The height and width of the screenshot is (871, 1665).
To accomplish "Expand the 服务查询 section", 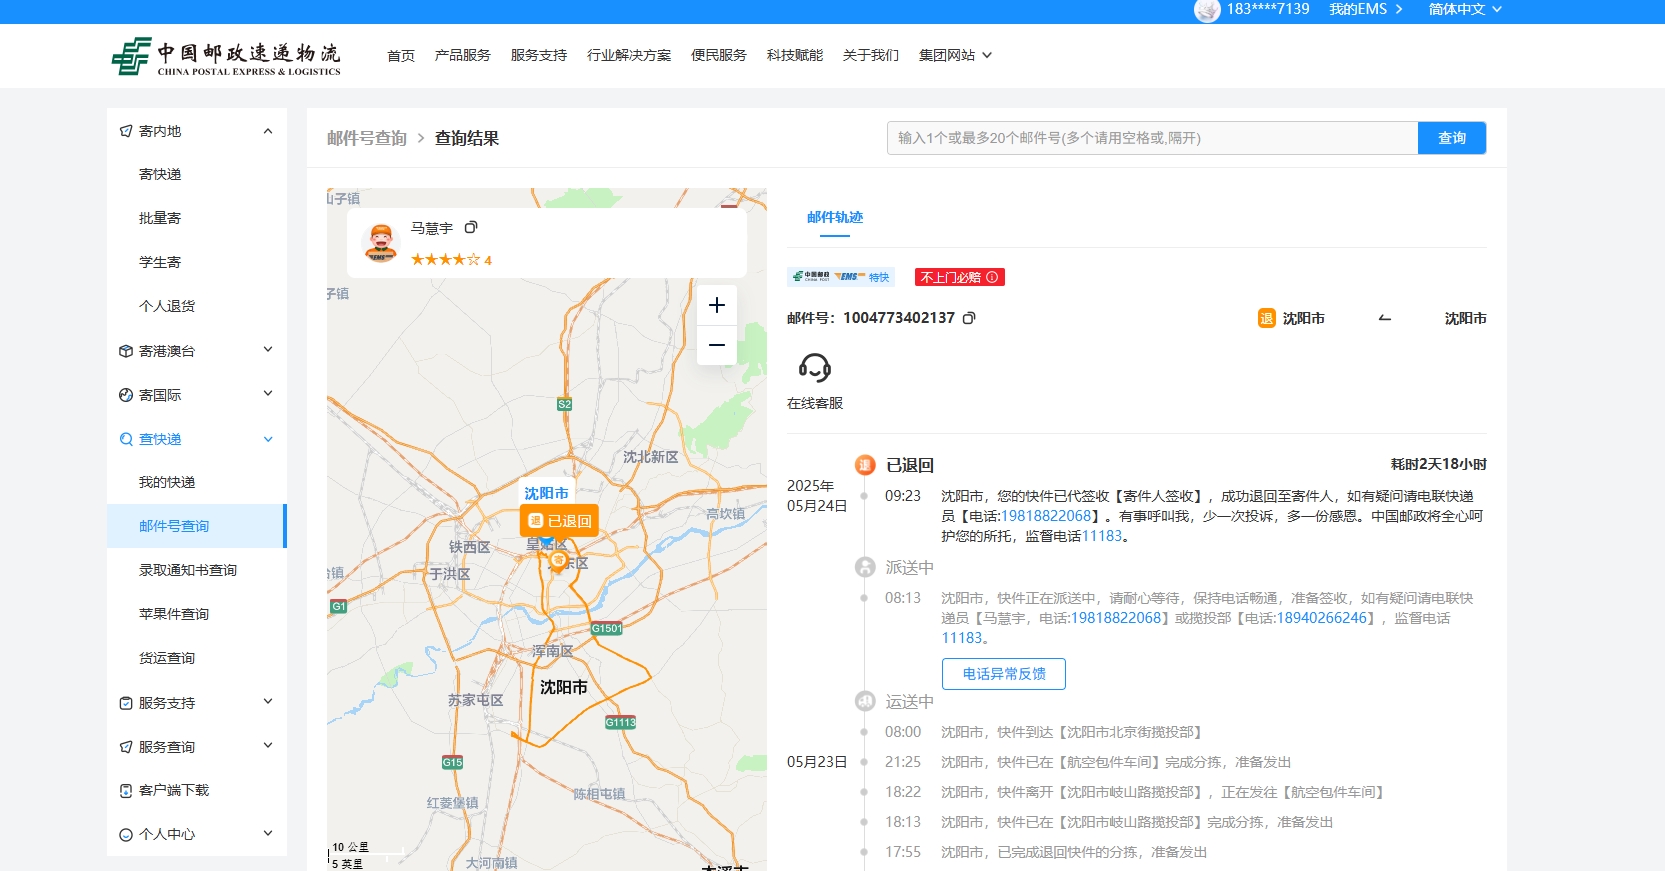I will tap(268, 746).
